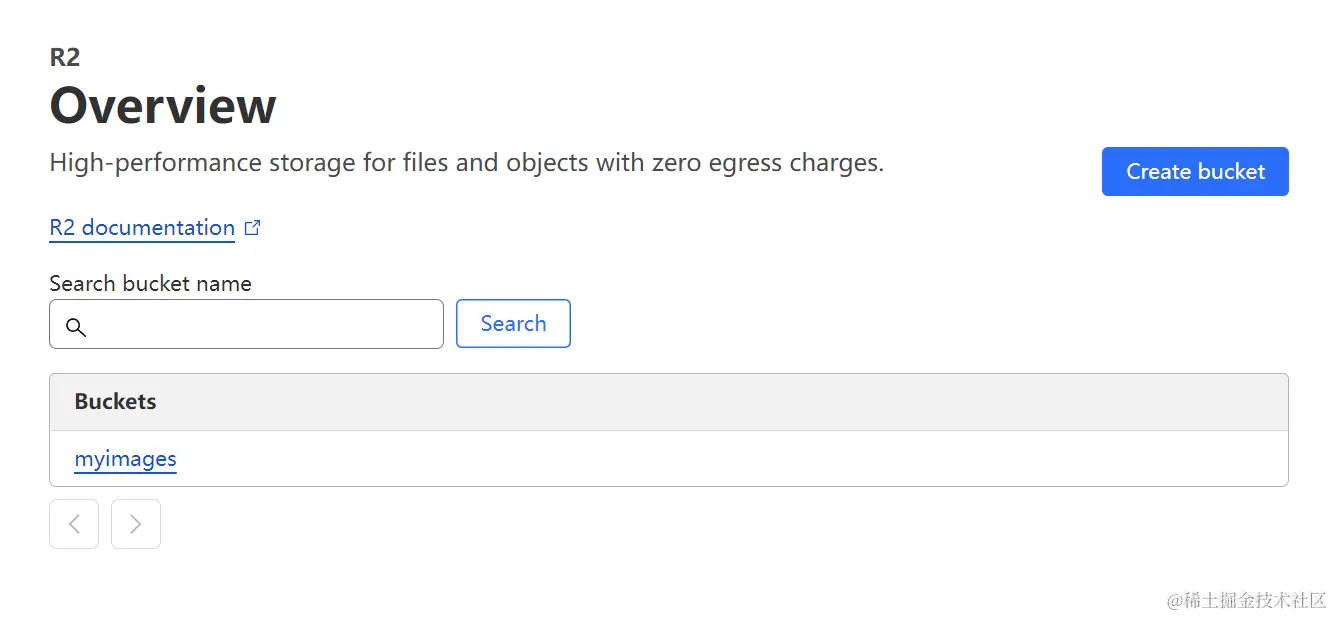Open the myimages bucket
This screenshot has width=1333, height=617.
point(125,459)
